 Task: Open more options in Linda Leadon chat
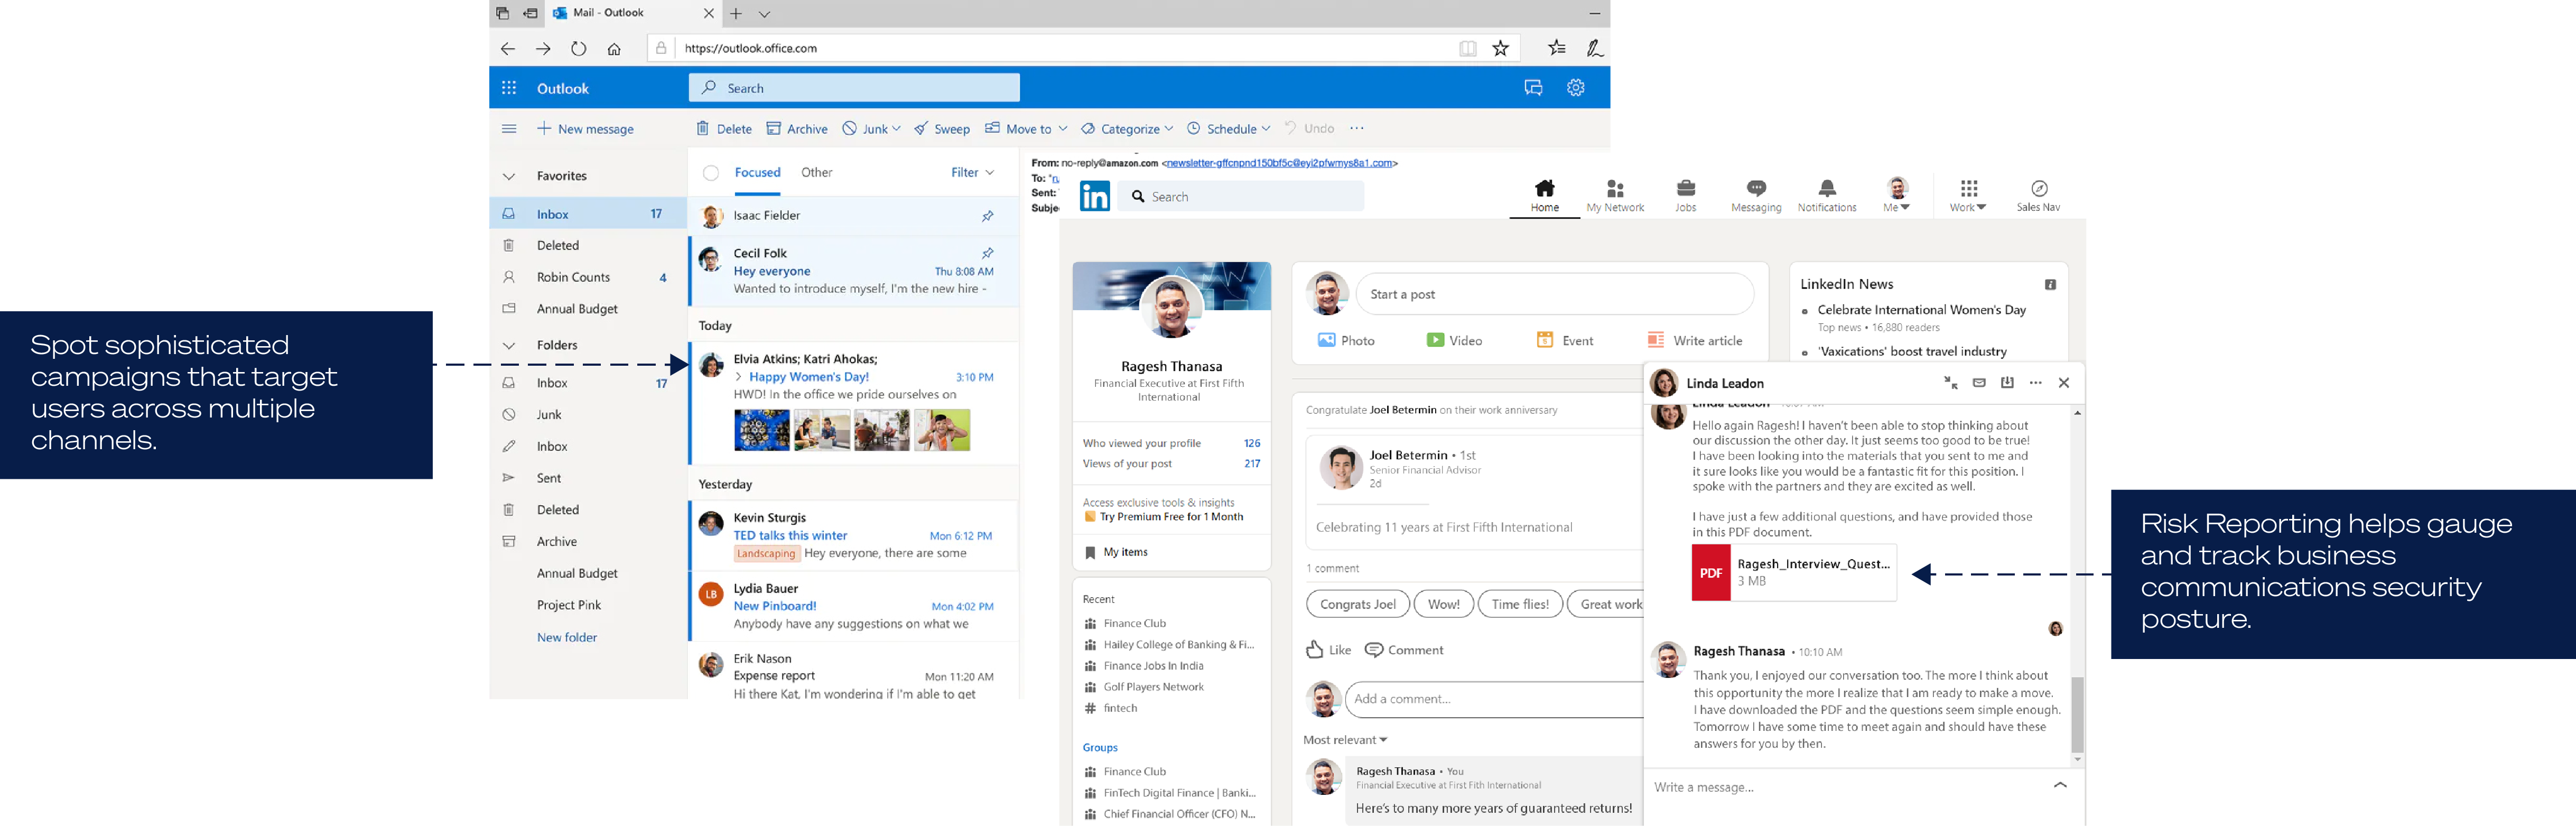pos(2035,382)
